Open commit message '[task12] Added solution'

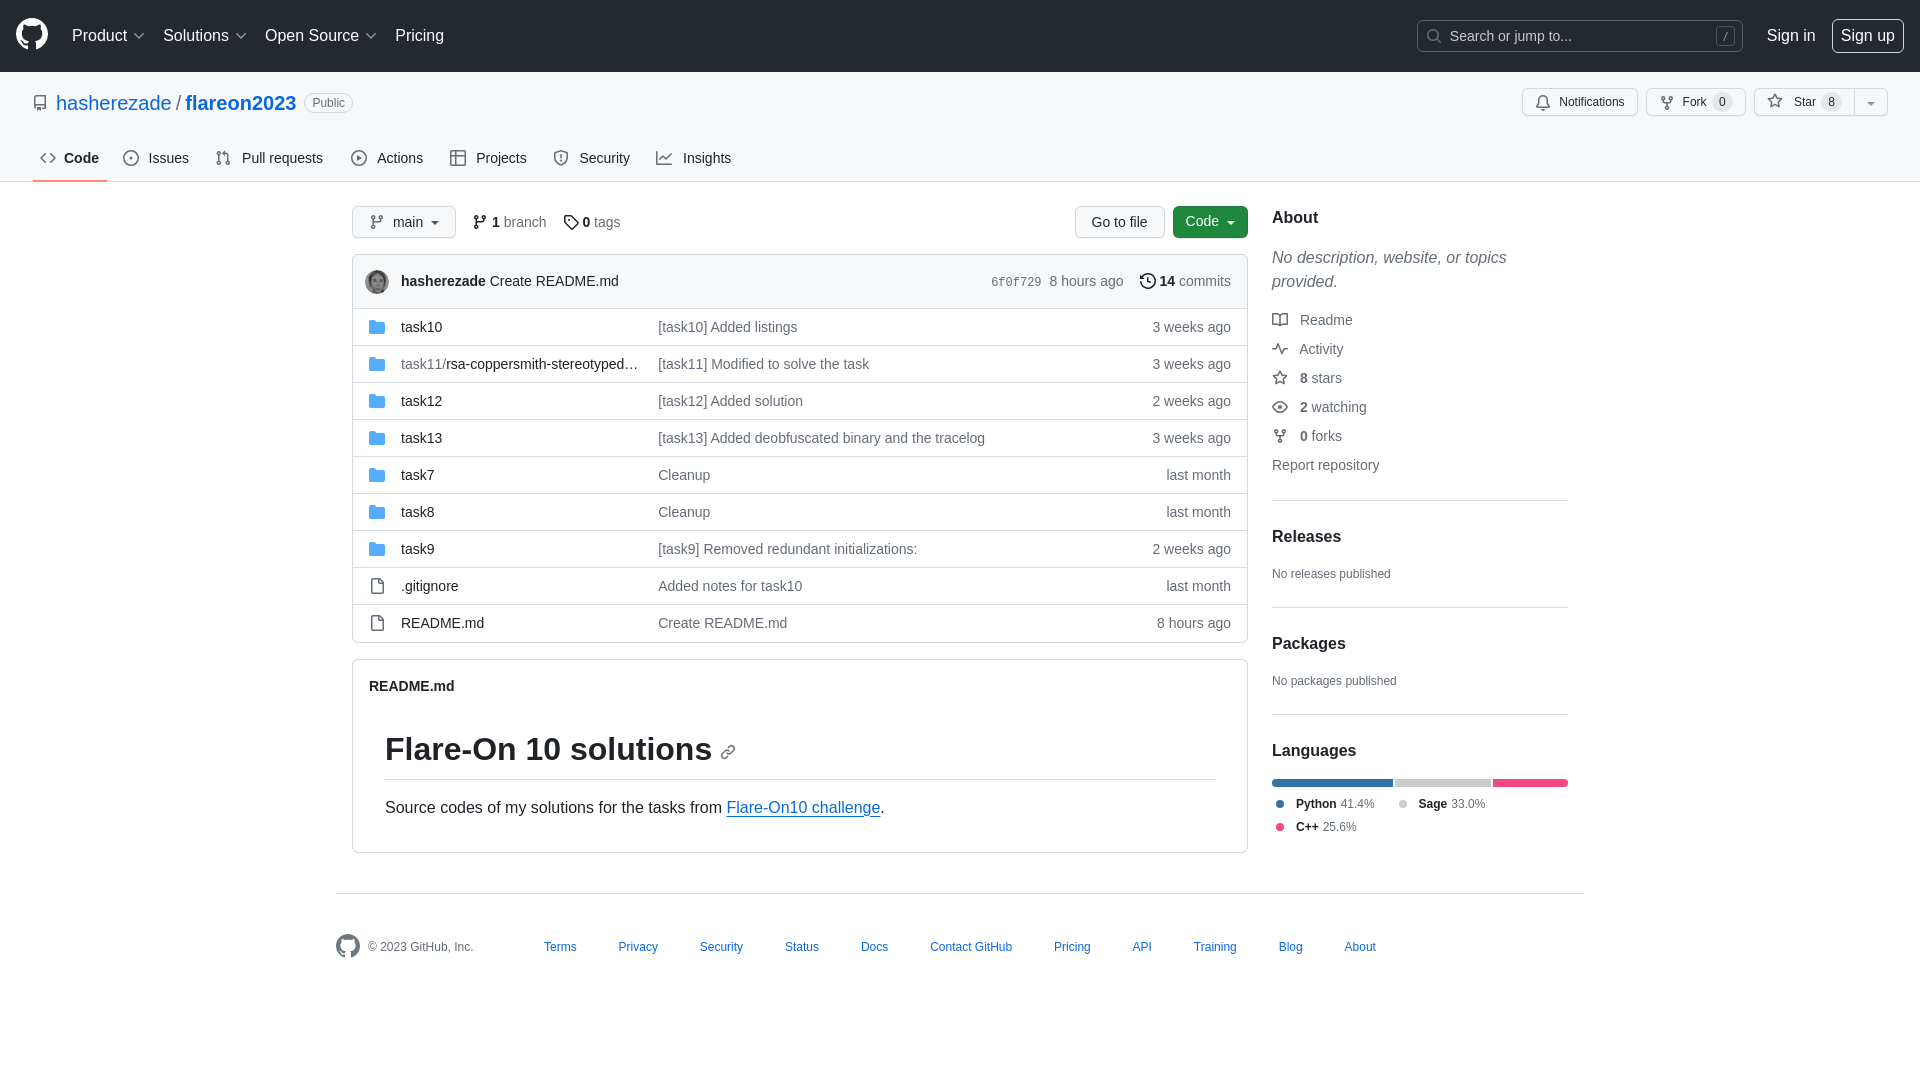tap(730, 401)
